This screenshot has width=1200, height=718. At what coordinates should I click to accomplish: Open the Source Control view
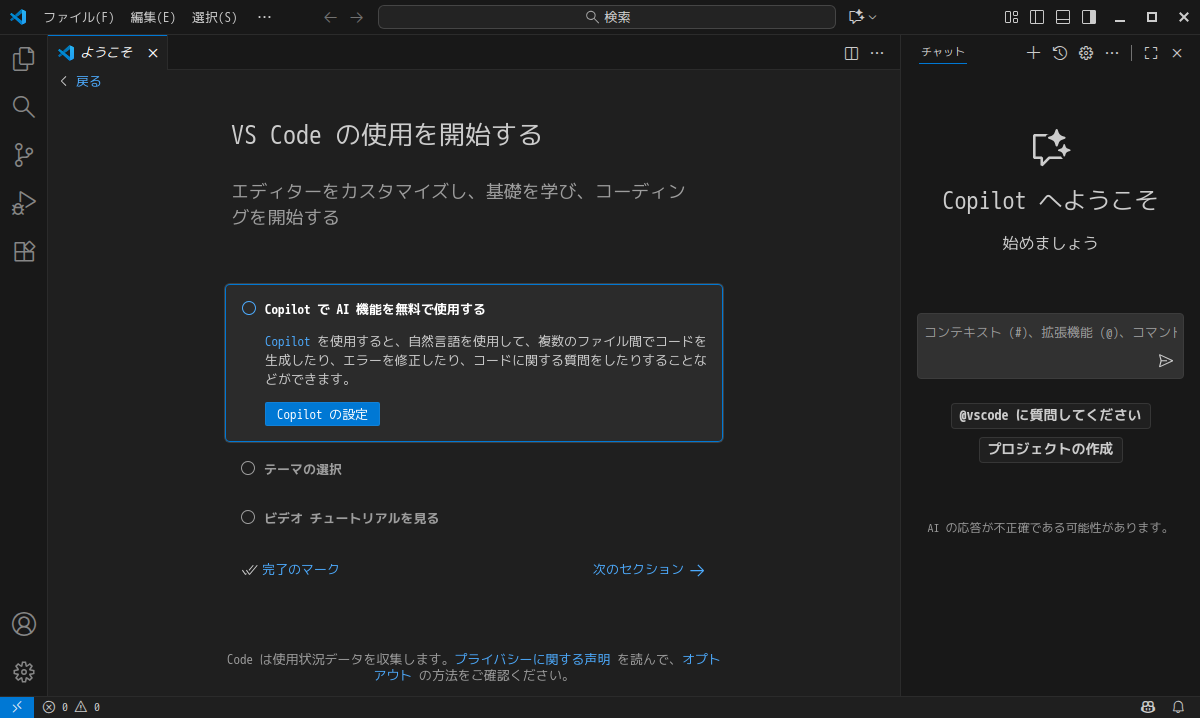[x=23, y=155]
